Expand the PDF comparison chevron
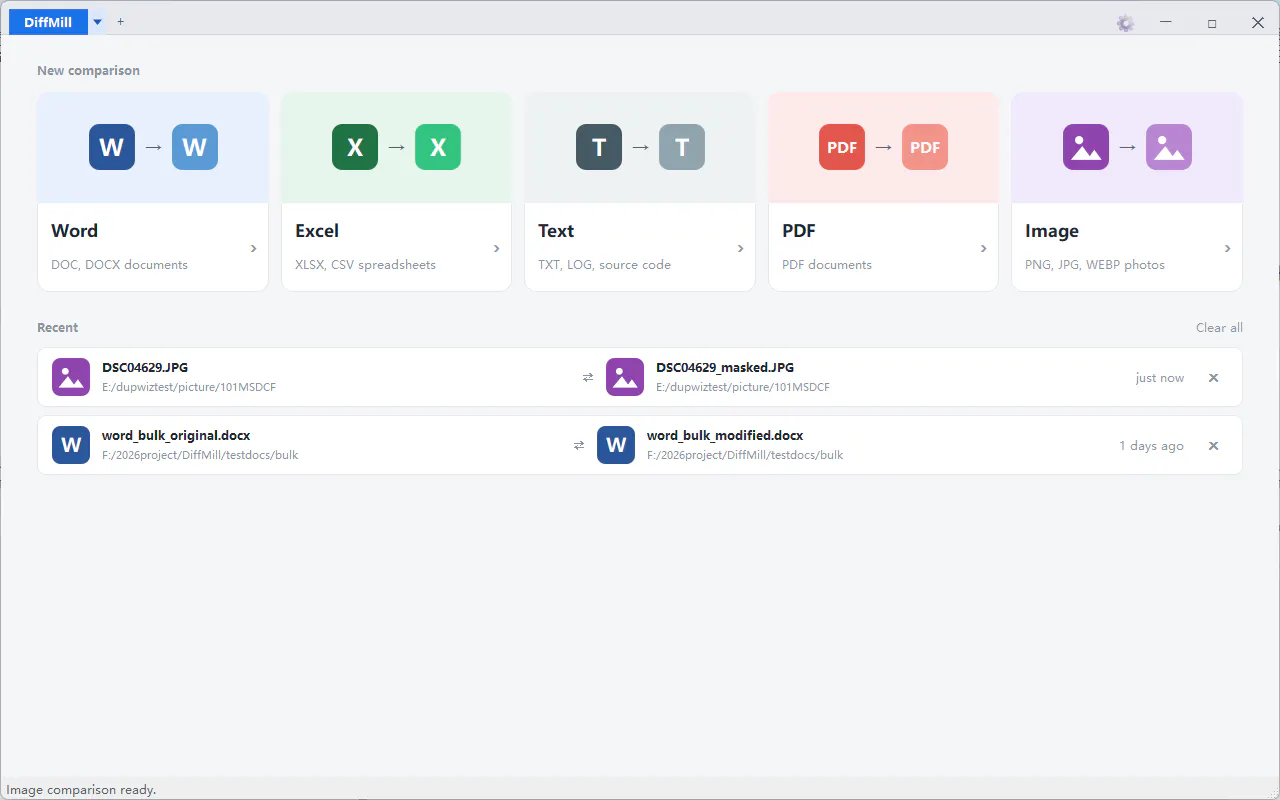The width and height of the screenshot is (1280, 800). [x=984, y=248]
